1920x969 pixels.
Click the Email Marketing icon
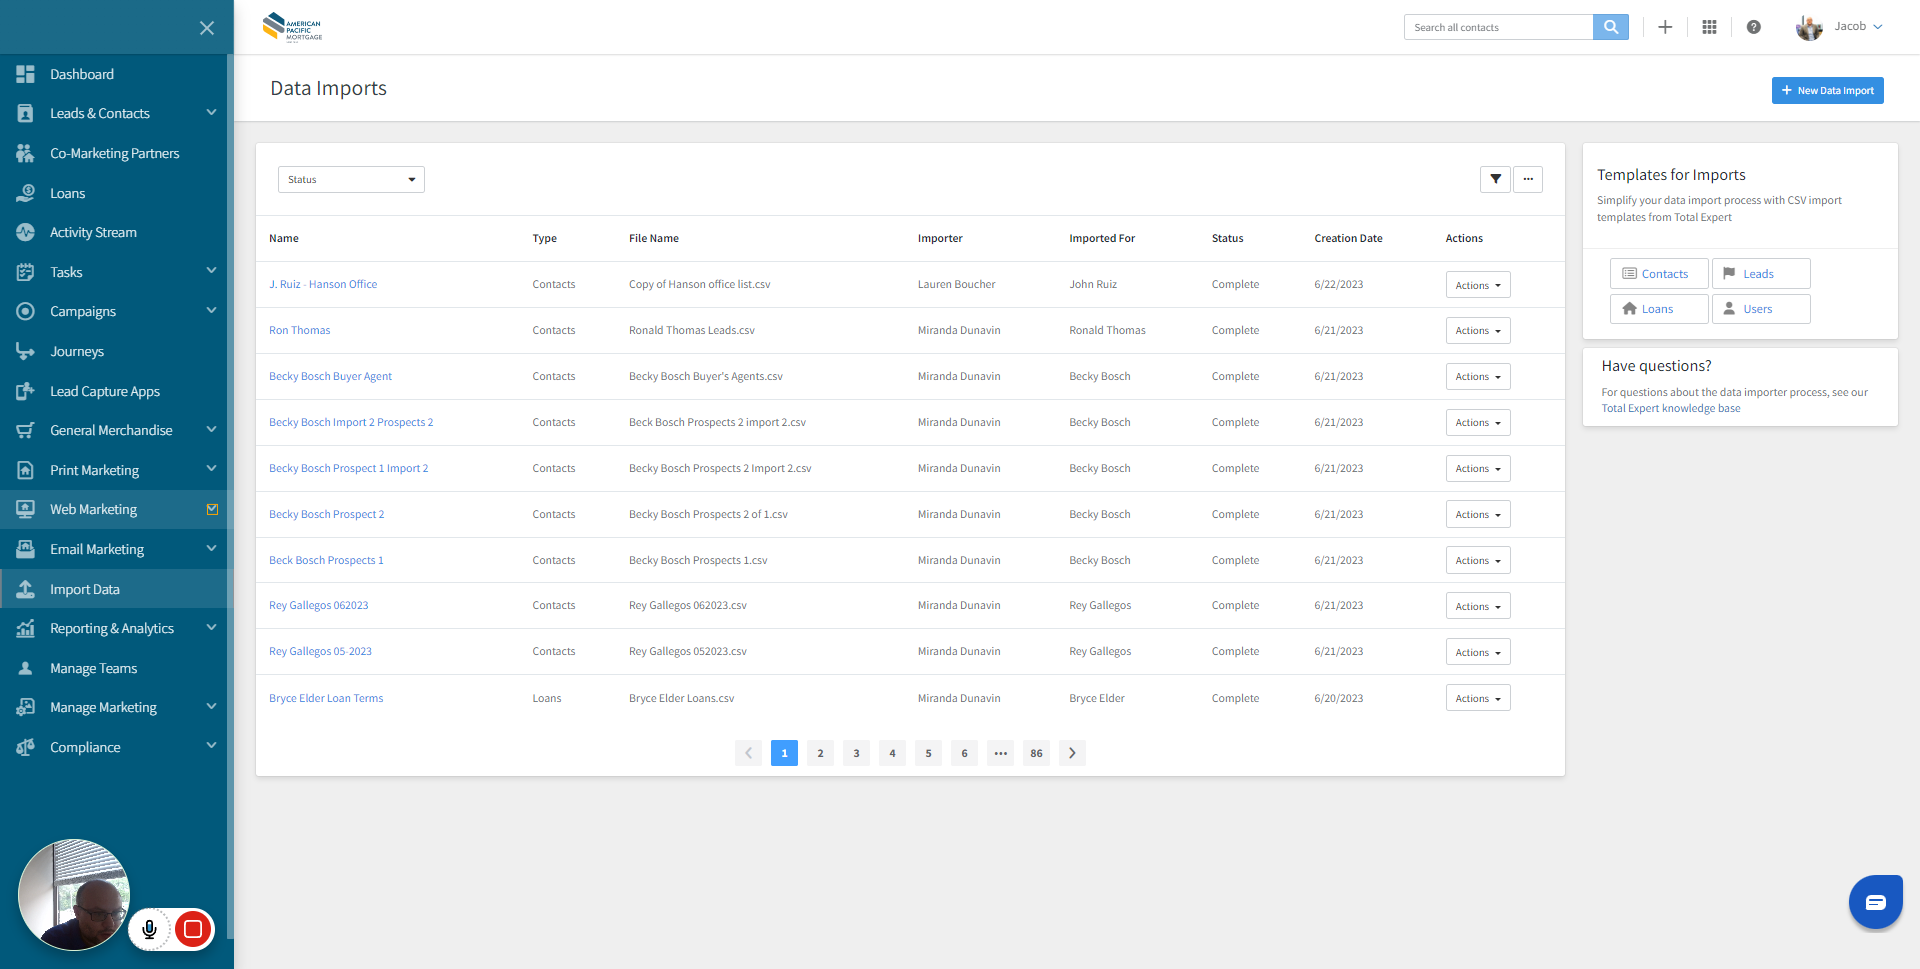[x=25, y=549]
